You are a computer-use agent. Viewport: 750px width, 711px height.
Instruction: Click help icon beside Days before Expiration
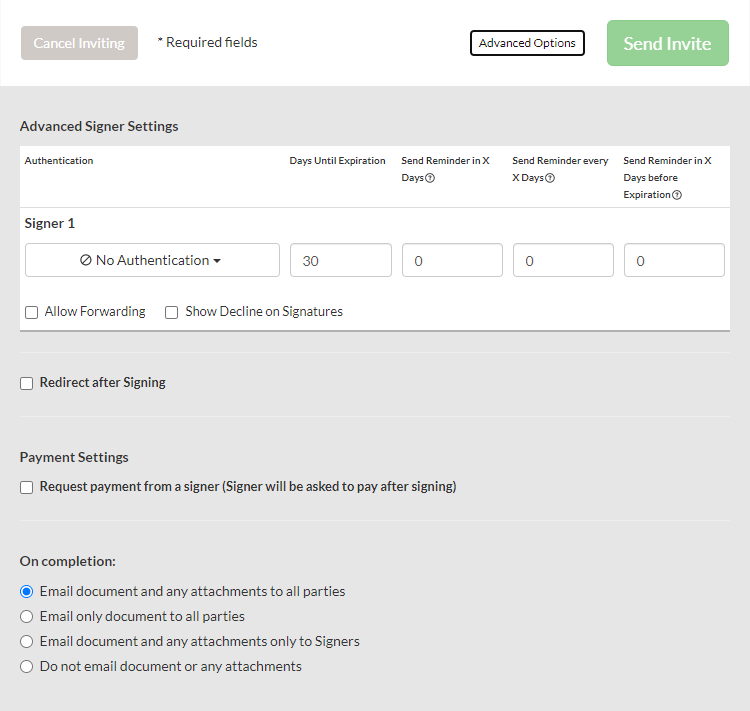tap(677, 195)
